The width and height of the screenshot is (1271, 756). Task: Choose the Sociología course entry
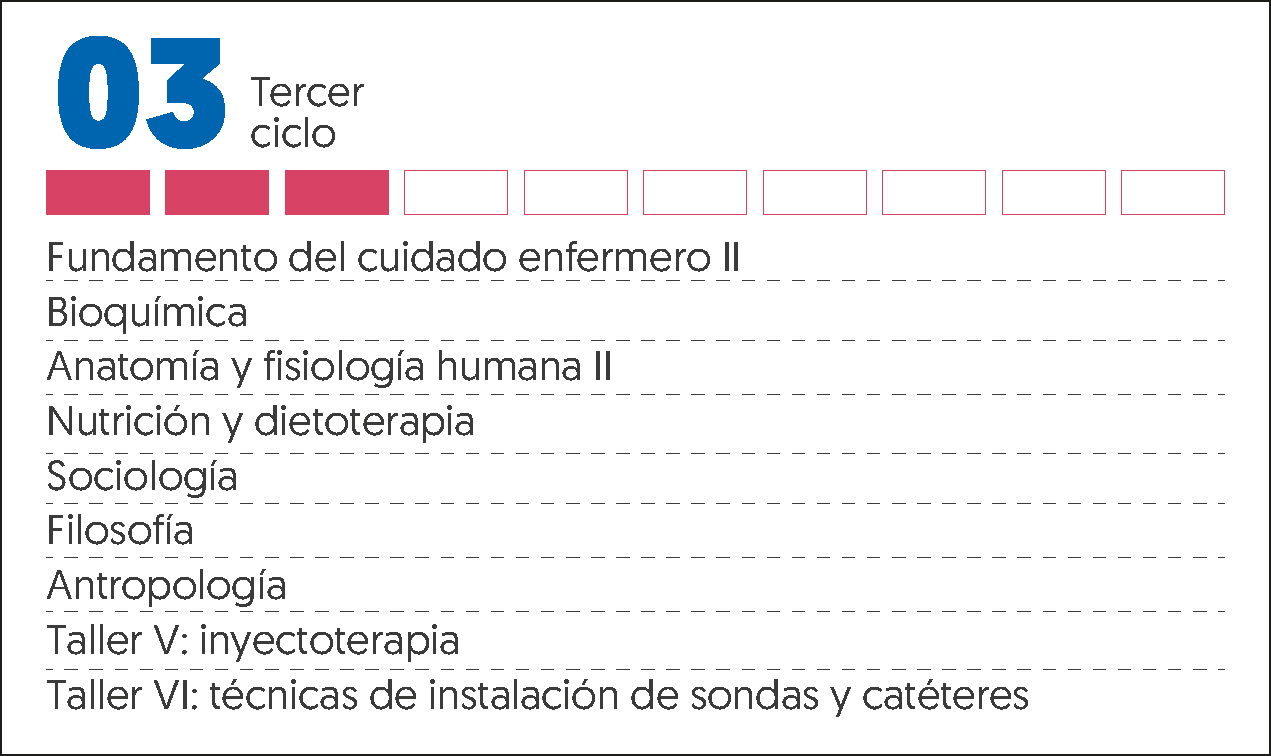coord(142,477)
